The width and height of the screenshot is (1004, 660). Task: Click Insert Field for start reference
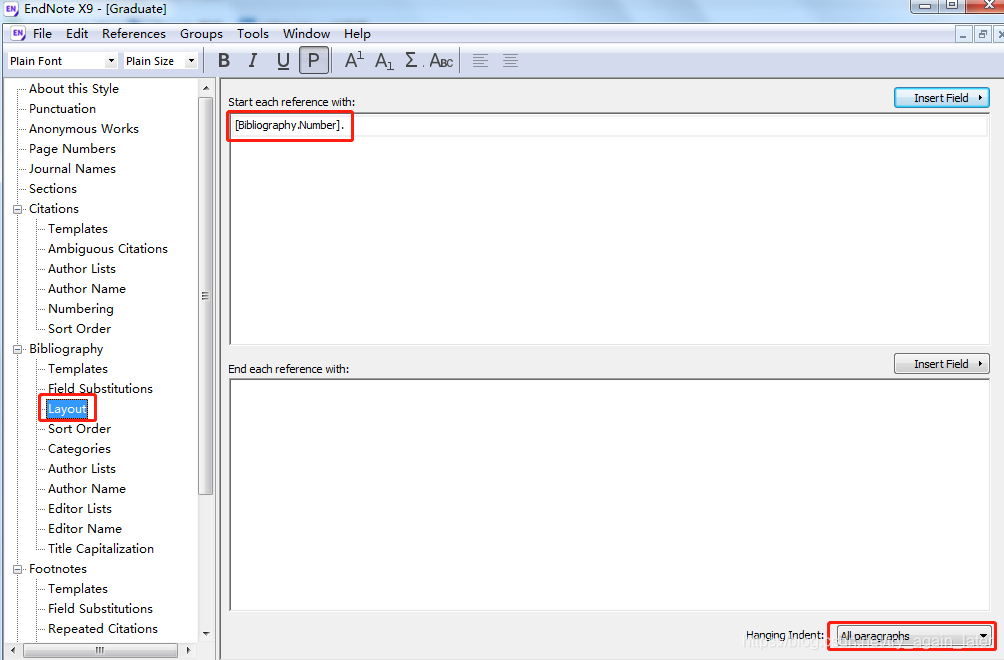942,98
